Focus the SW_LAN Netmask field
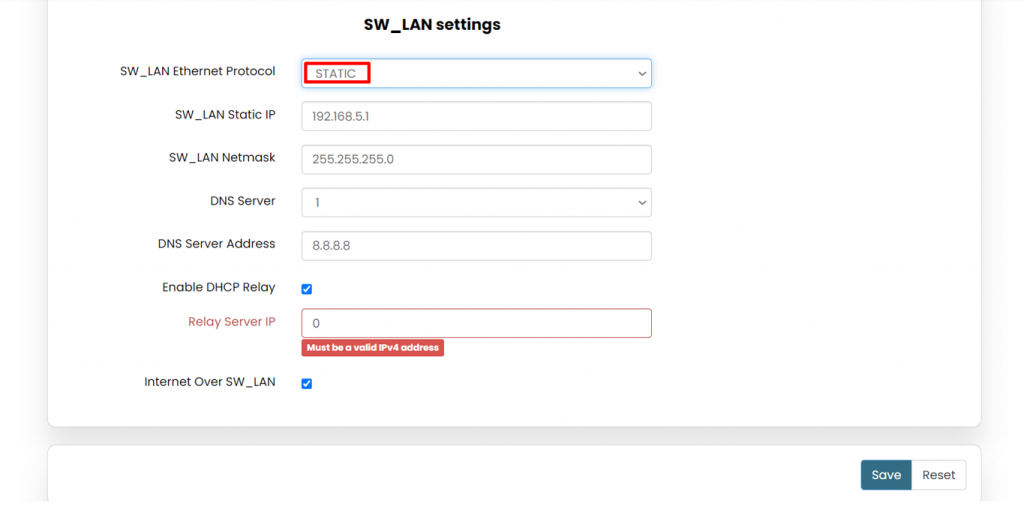Screen dimensions: 1024x506 pyautogui.click(x=476, y=159)
